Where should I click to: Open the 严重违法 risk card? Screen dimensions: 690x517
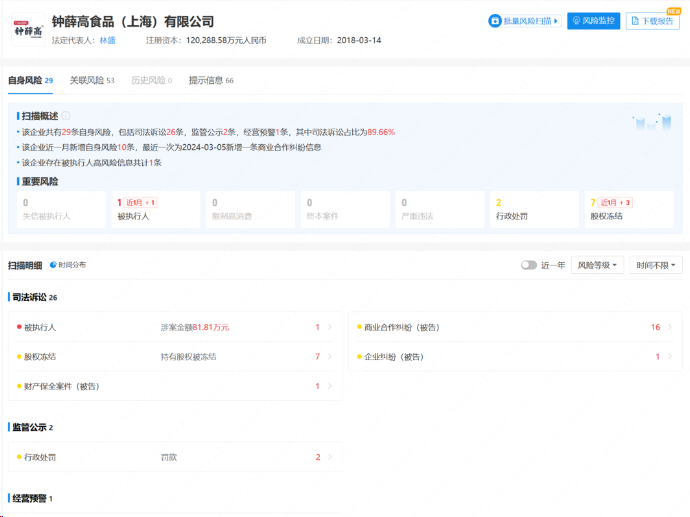[x=440, y=209]
